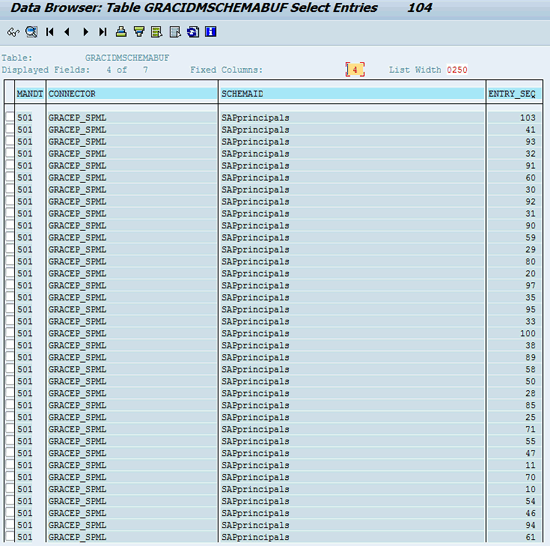
Task: Jump to last entry arrow icon
Action: (102, 32)
